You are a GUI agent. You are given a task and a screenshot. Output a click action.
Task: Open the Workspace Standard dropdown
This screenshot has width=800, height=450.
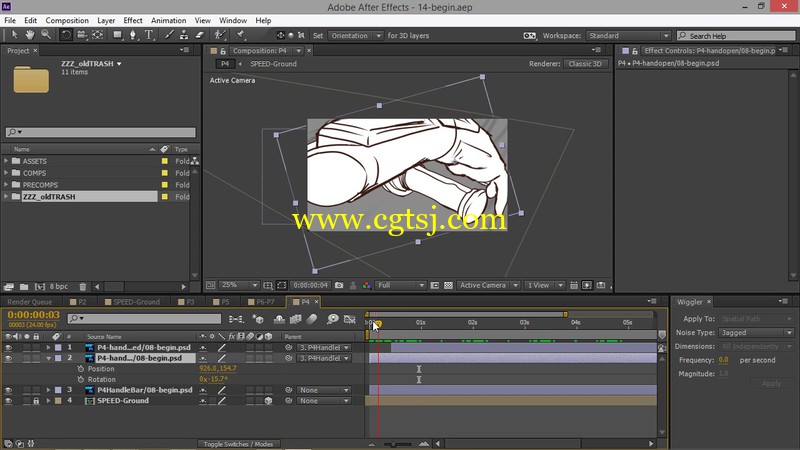tap(628, 36)
